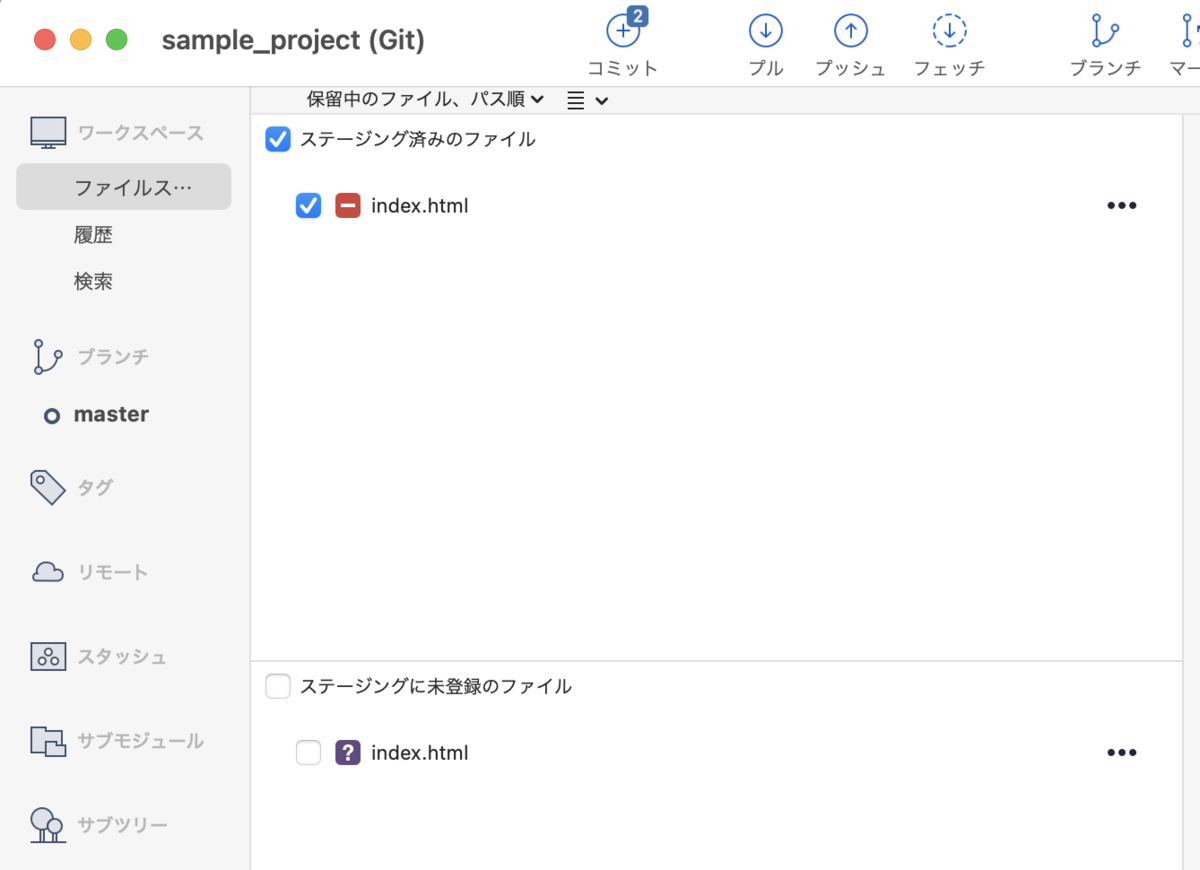Click the Tags icon in sidebar

[x=47, y=487]
